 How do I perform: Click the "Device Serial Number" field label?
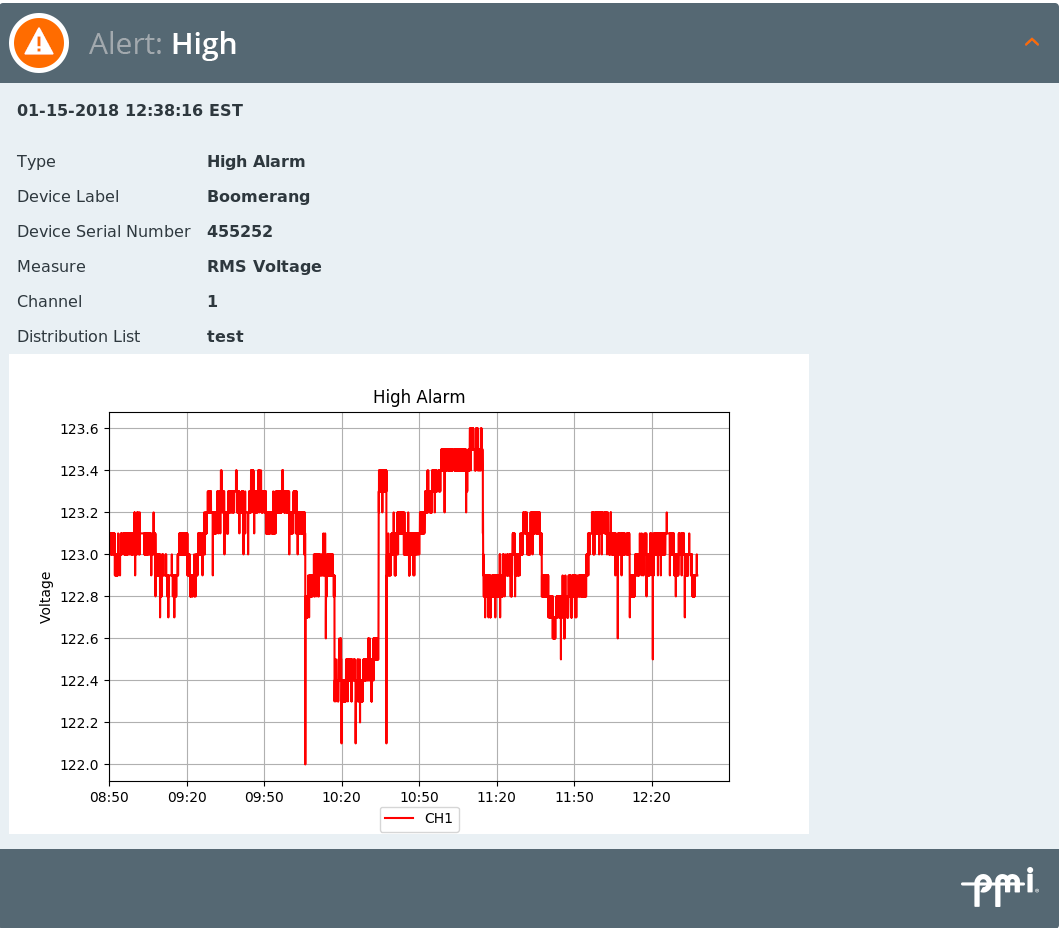click(x=103, y=232)
